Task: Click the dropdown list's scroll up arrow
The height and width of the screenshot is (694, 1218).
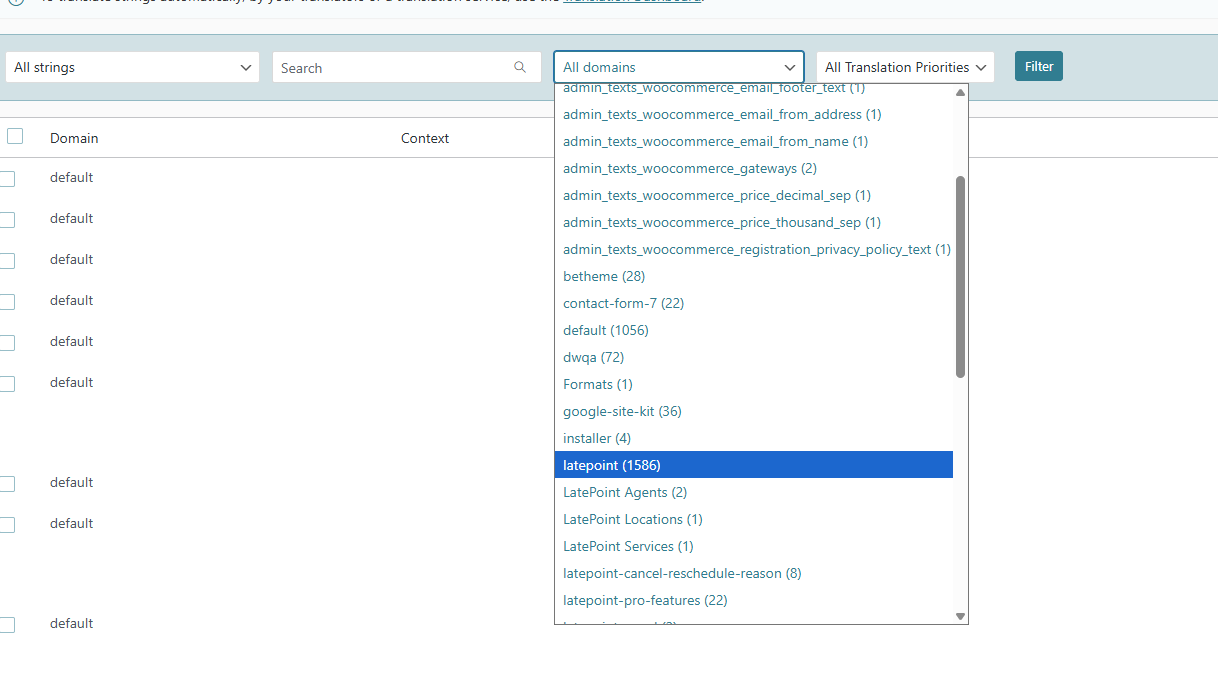Action: click(960, 92)
